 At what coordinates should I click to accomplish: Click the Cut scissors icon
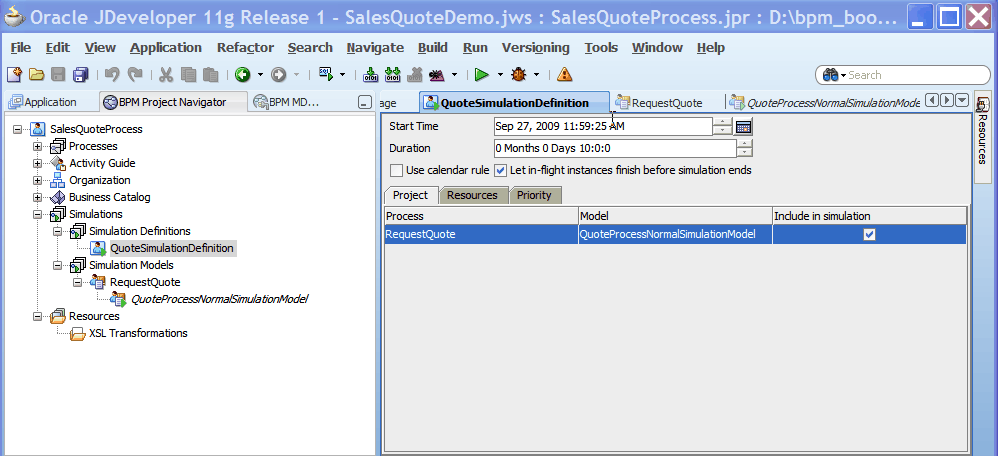[x=166, y=75]
